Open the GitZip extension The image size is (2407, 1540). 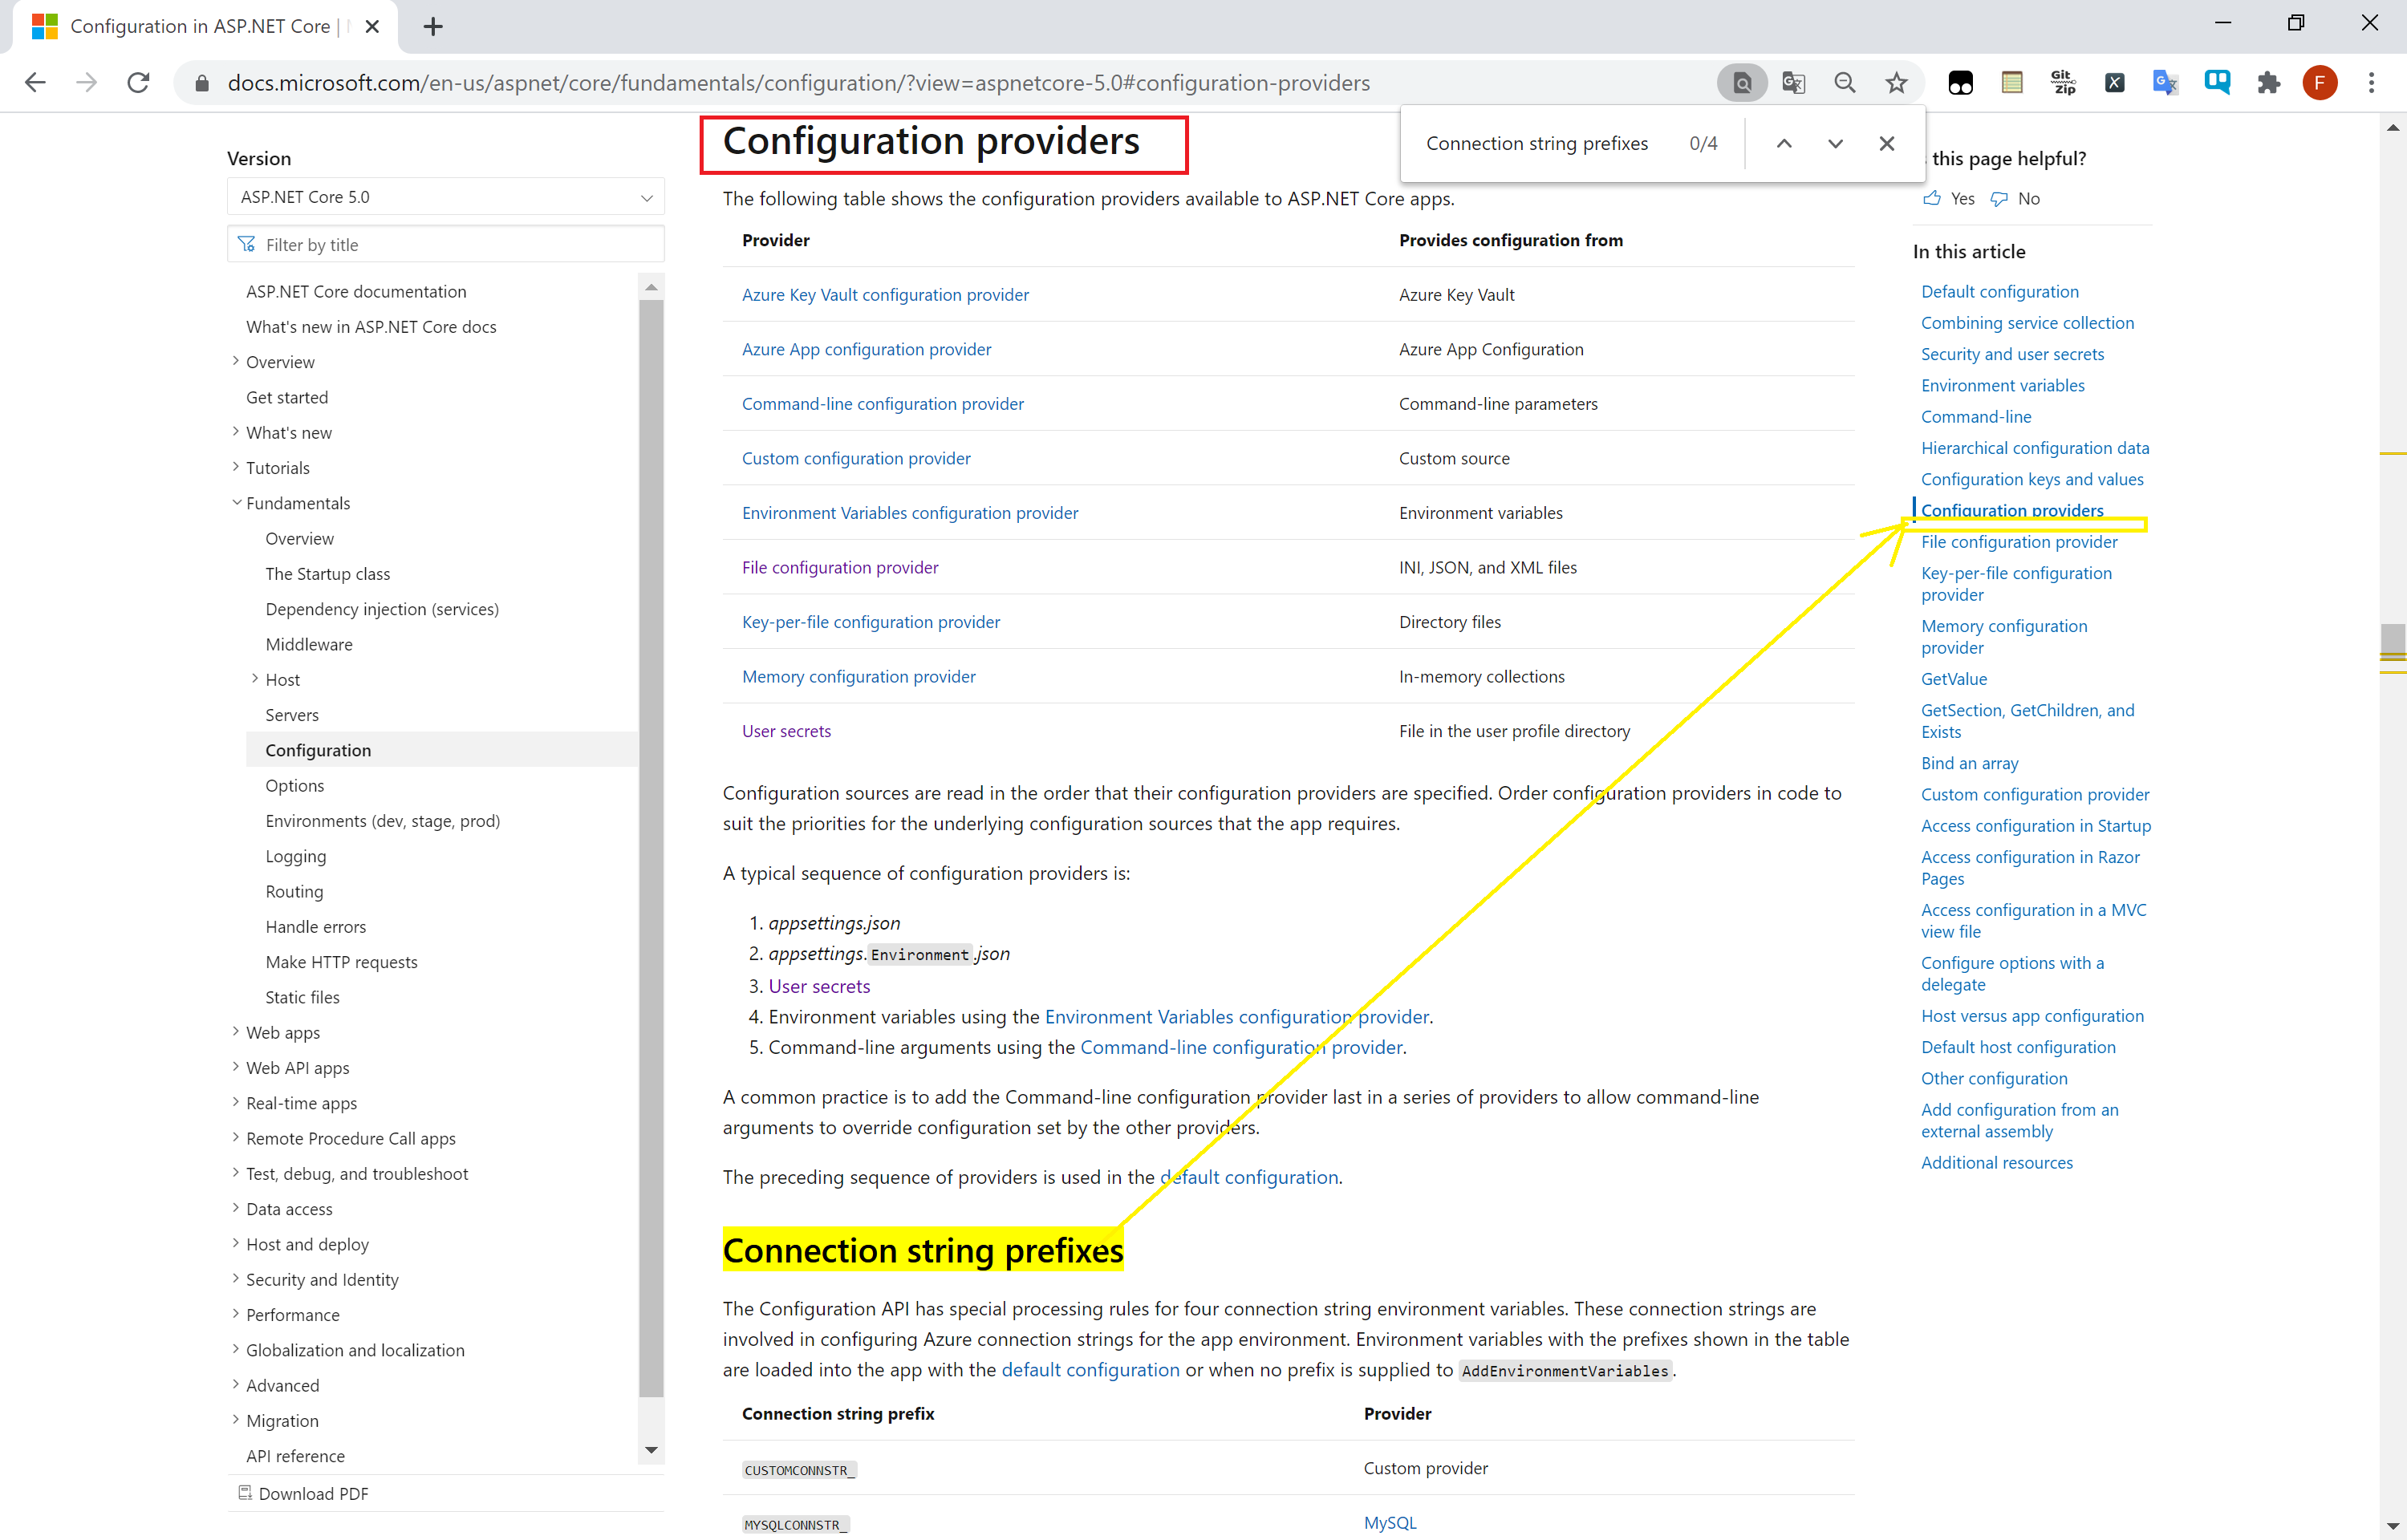point(2062,82)
